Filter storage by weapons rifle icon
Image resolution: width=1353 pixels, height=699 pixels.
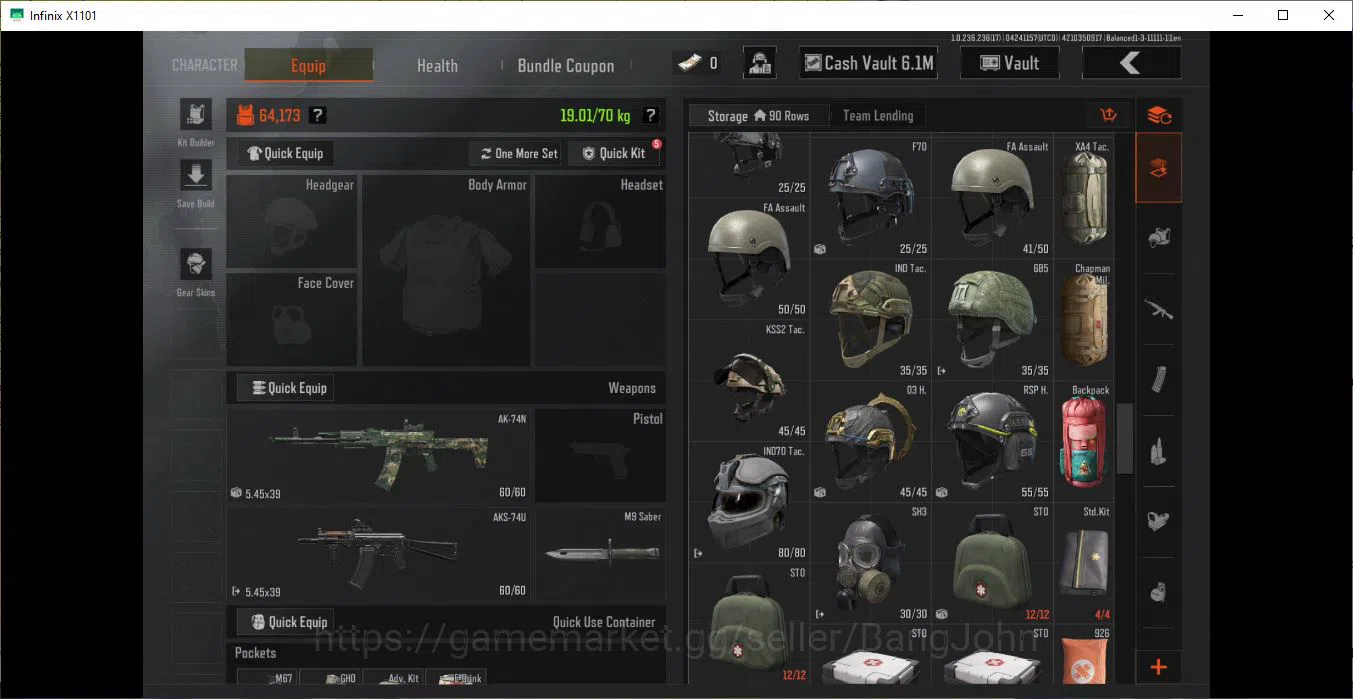(x=1159, y=310)
